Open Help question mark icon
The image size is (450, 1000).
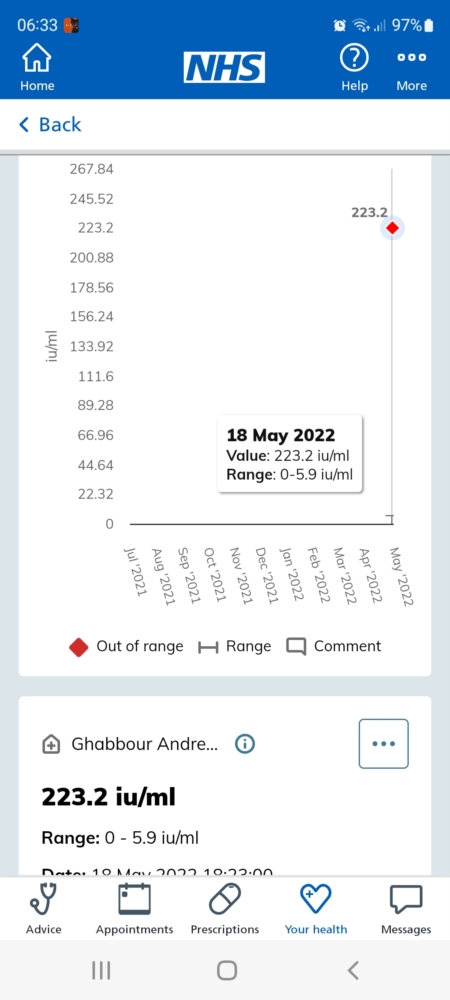(x=354, y=59)
